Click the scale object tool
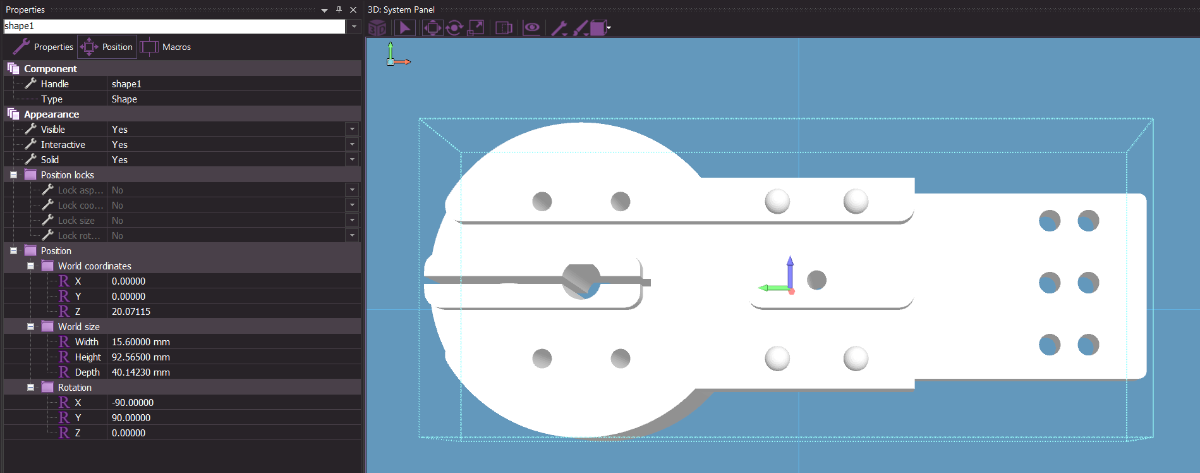Viewport: 1200px width, 473px height. [x=476, y=28]
